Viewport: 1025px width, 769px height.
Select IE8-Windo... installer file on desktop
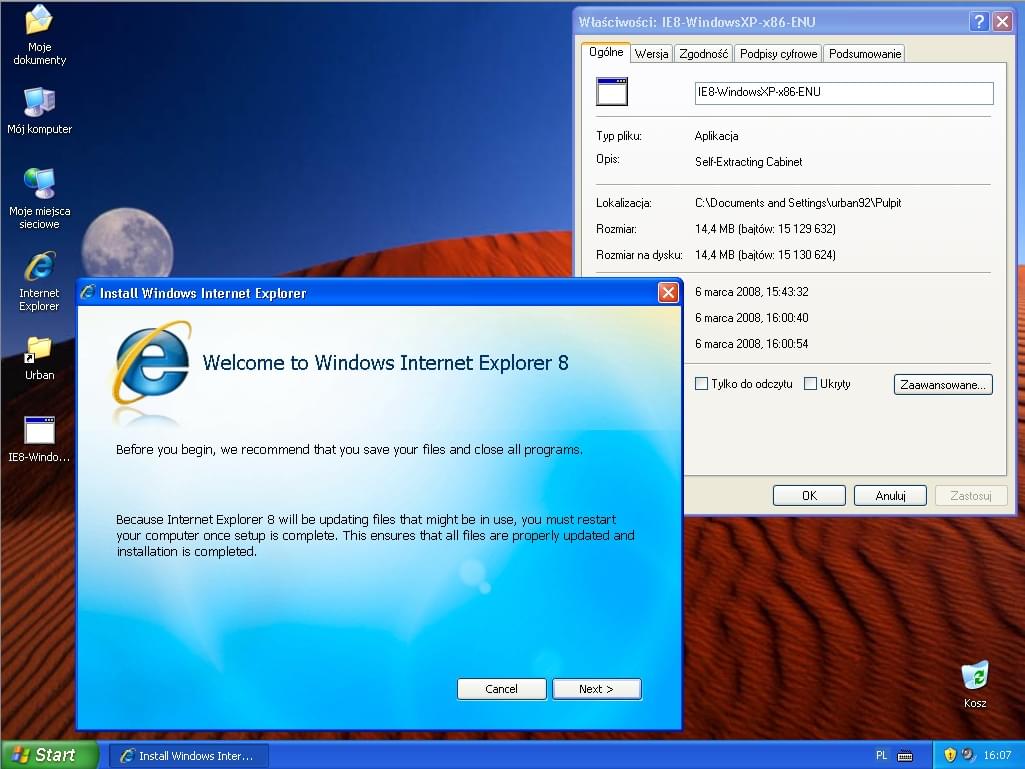point(39,439)
